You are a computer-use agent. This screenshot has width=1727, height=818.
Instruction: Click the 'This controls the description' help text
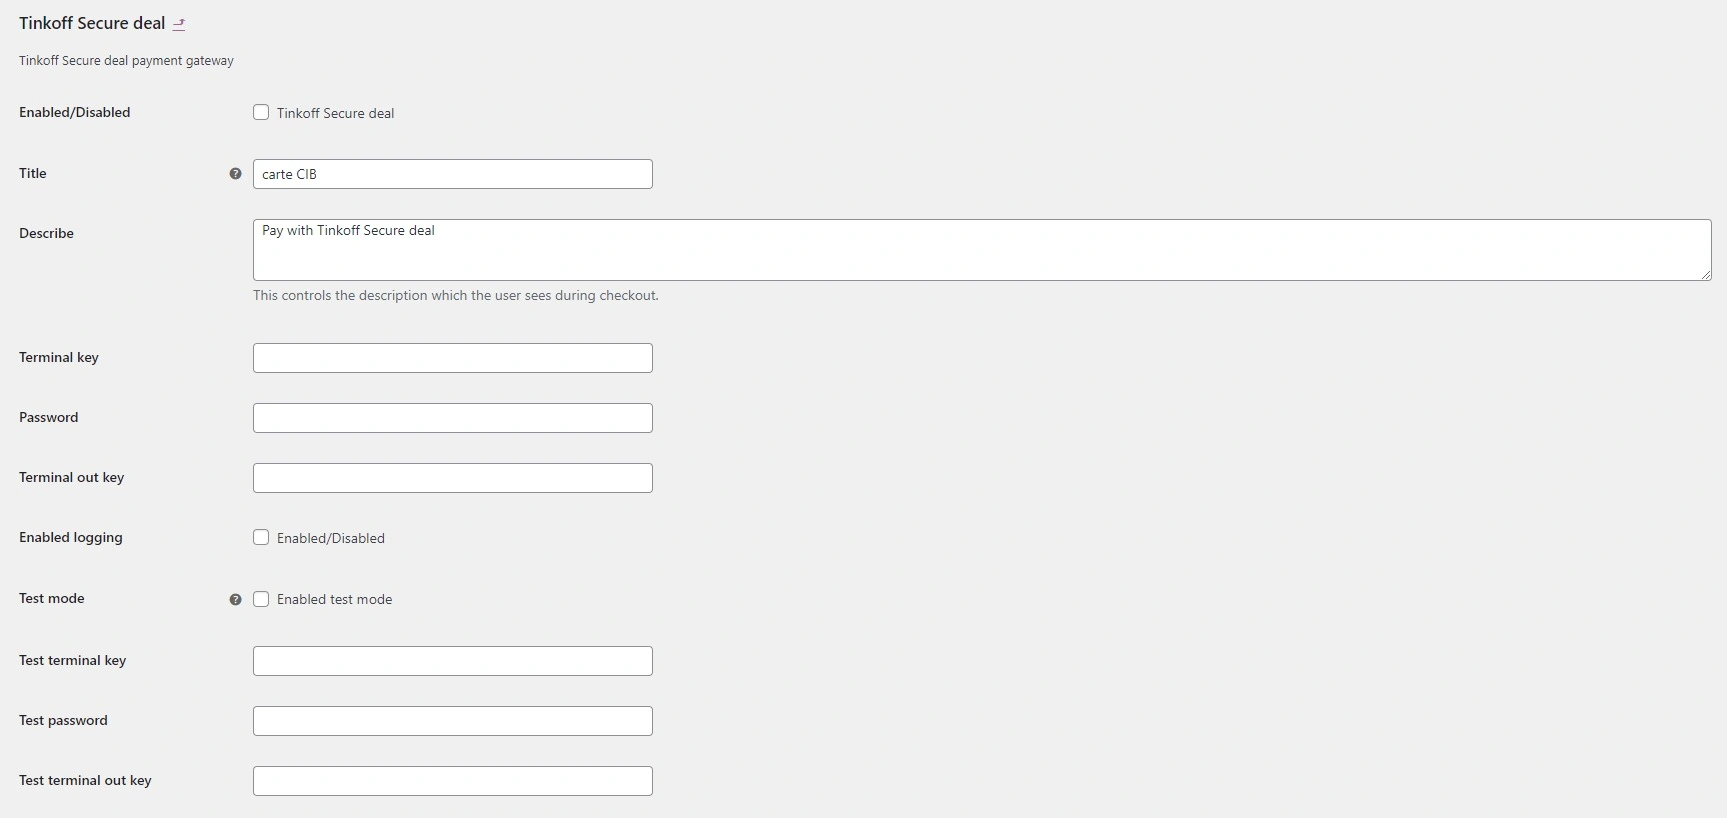[456, 296]
